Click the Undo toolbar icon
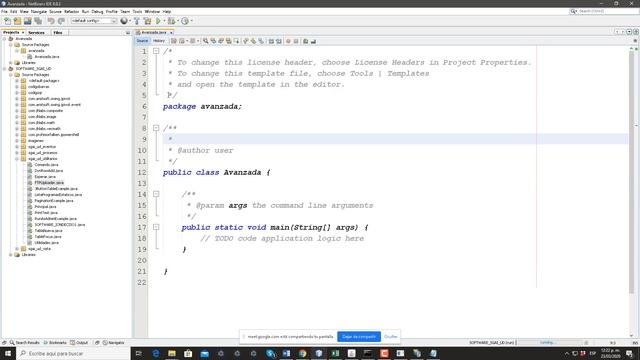 click(51, 21)
